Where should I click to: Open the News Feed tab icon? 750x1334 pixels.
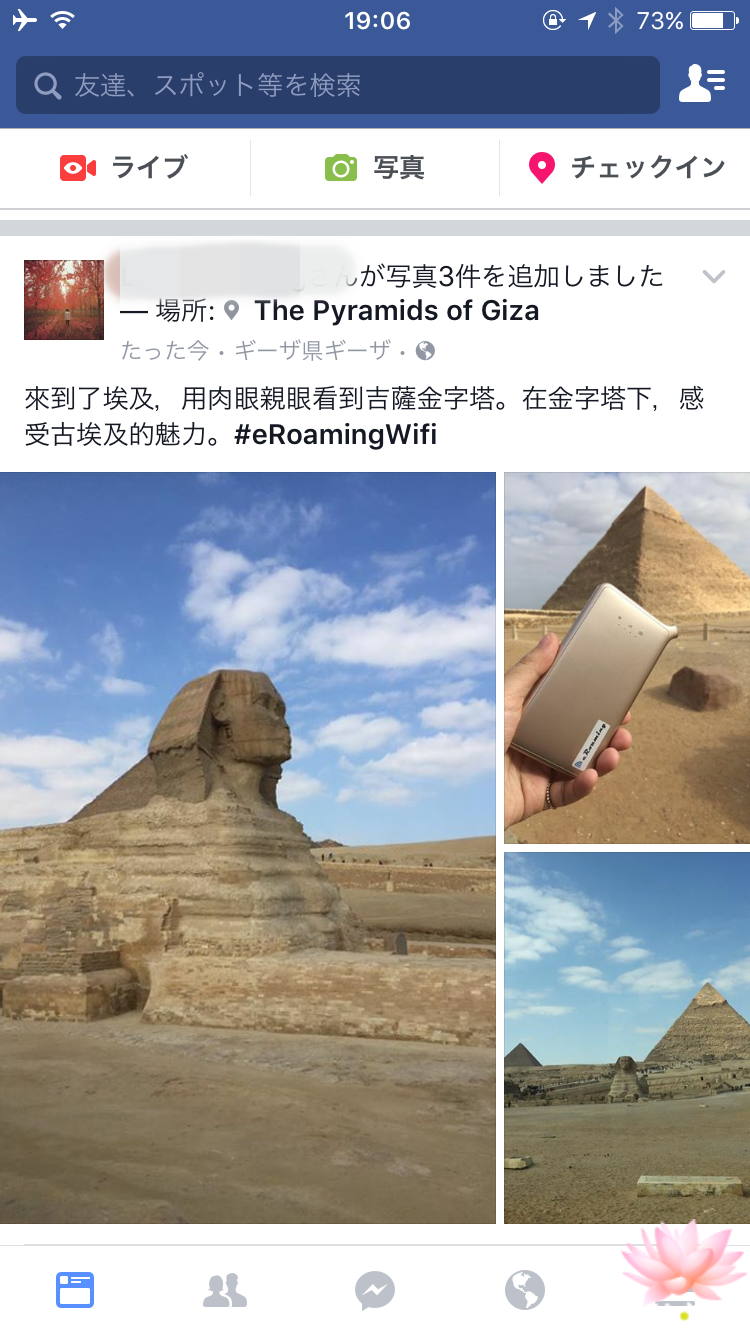(75, 1290)
